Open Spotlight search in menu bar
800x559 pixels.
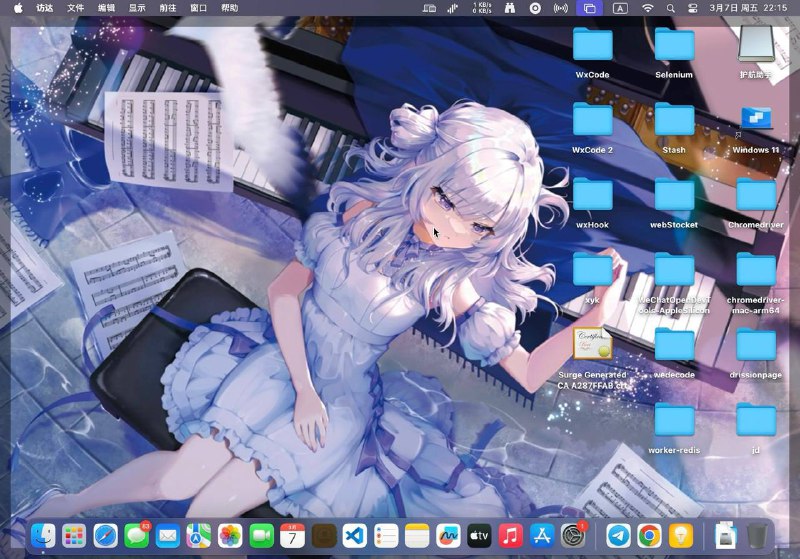670,8
